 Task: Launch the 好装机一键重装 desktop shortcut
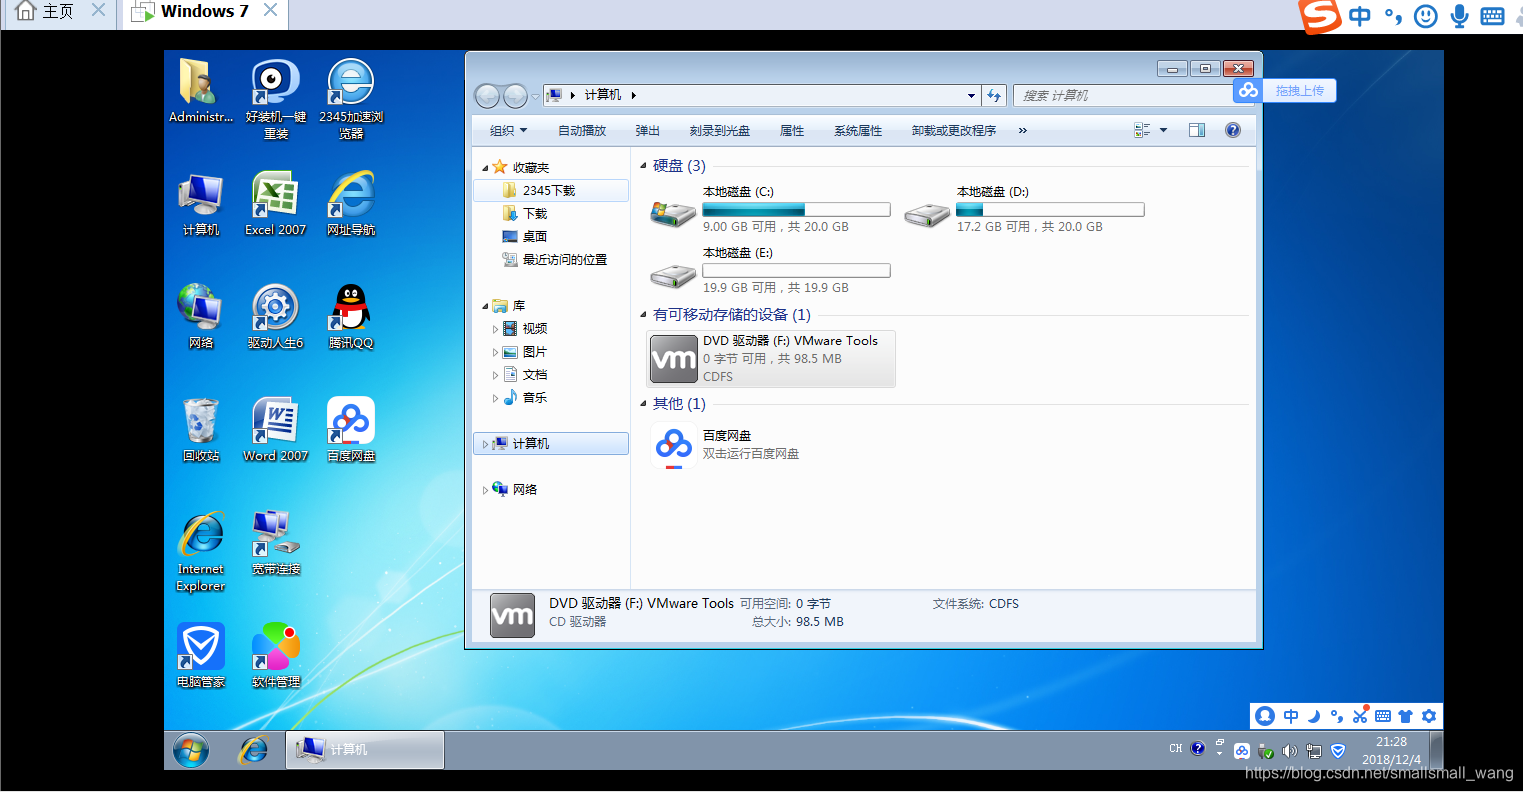pos(276,99)
